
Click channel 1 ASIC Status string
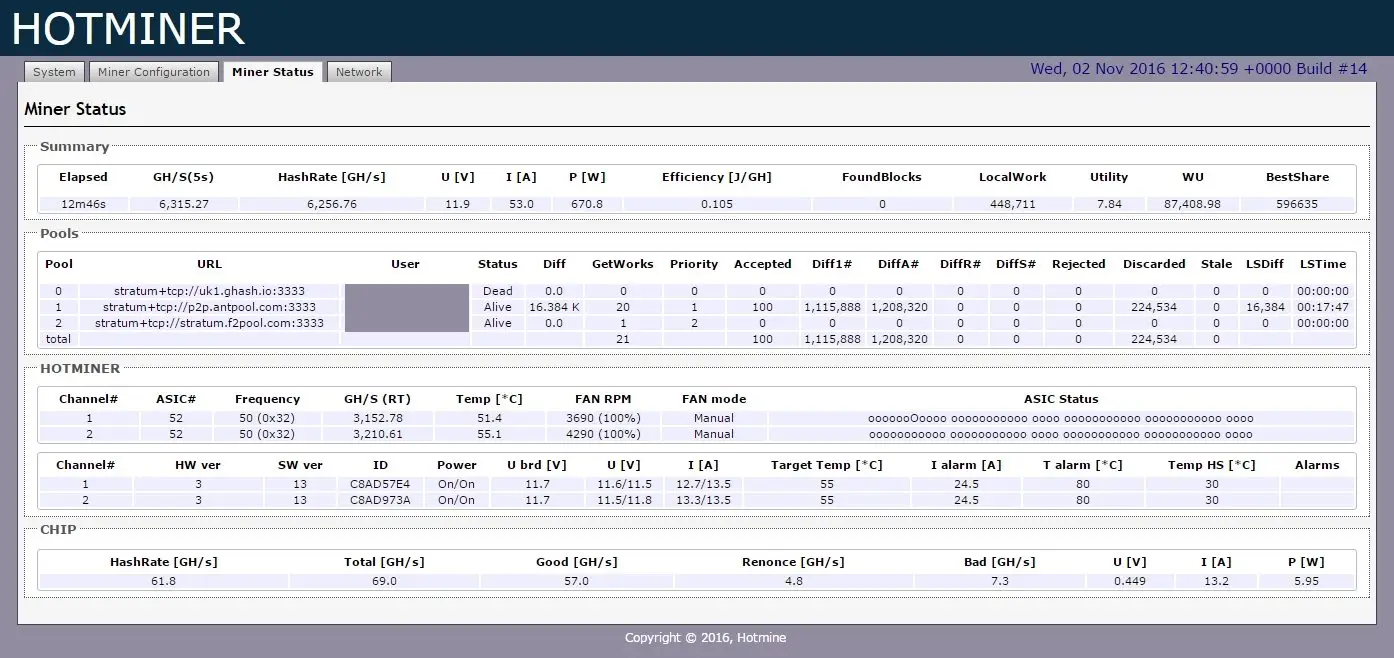(x=1060, y=418)
